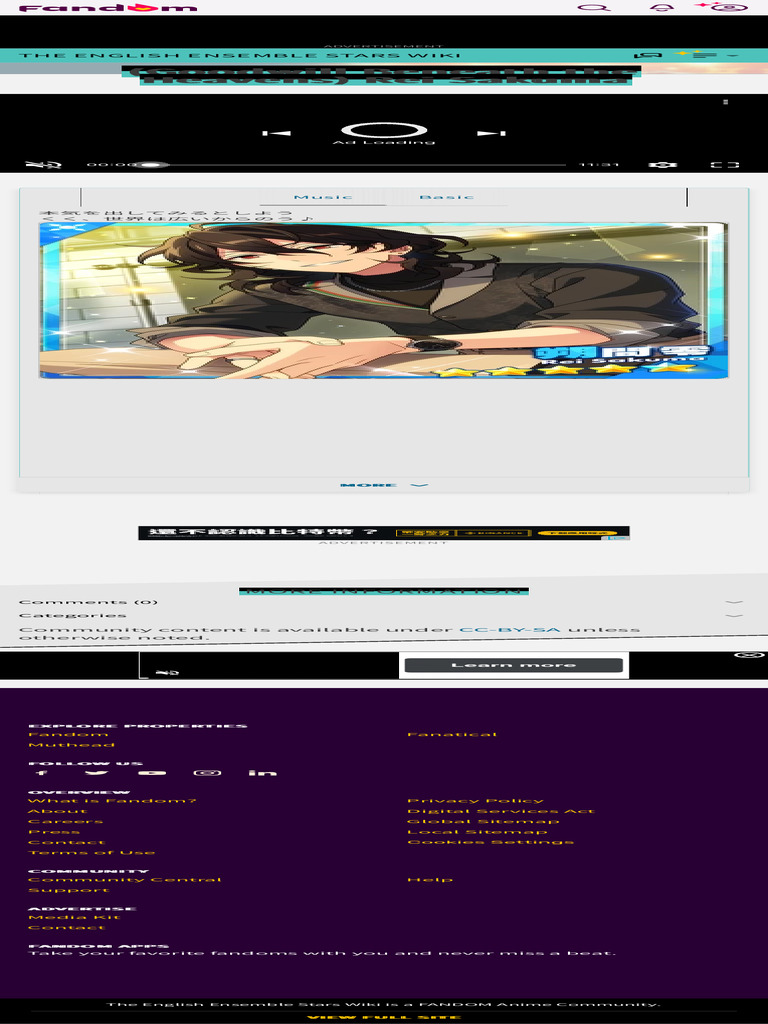The image size is (768, 1024).
Task: Open the Digital Services Act link
Action: click(501, 811)
